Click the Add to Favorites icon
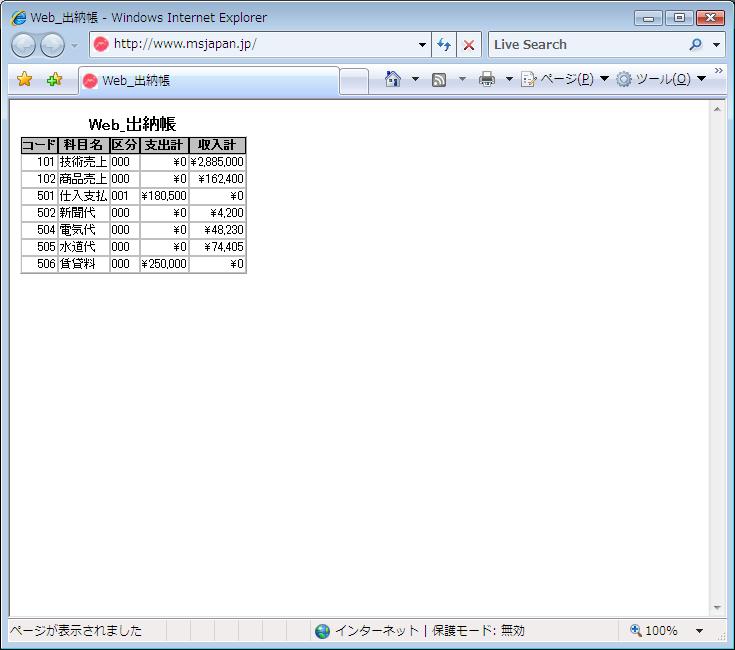This screenshot has width=735, height=650. pyautogui.click(x=54, y=79)
